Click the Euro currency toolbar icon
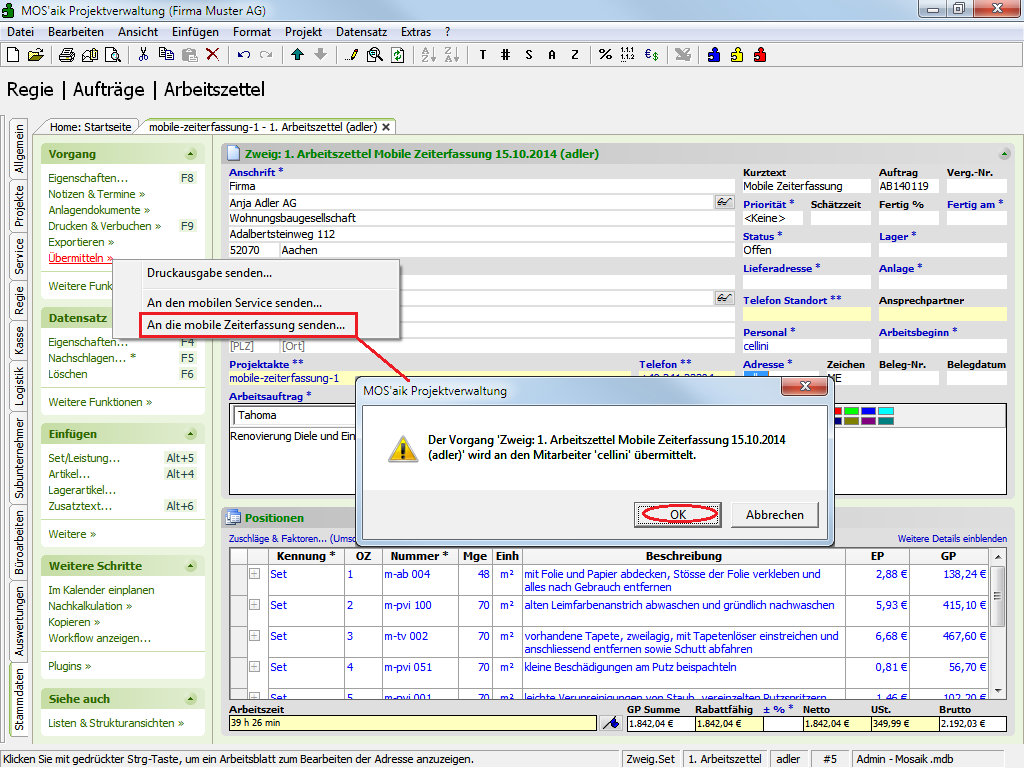The width and height of the screenshot is (1024, 768). [651, 54]
